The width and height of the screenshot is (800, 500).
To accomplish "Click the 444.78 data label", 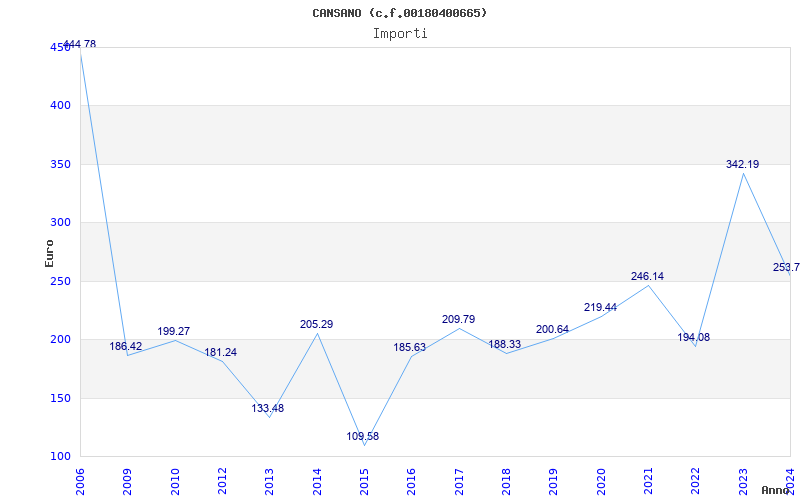I will pyautogui.click(x=80, y=44).
